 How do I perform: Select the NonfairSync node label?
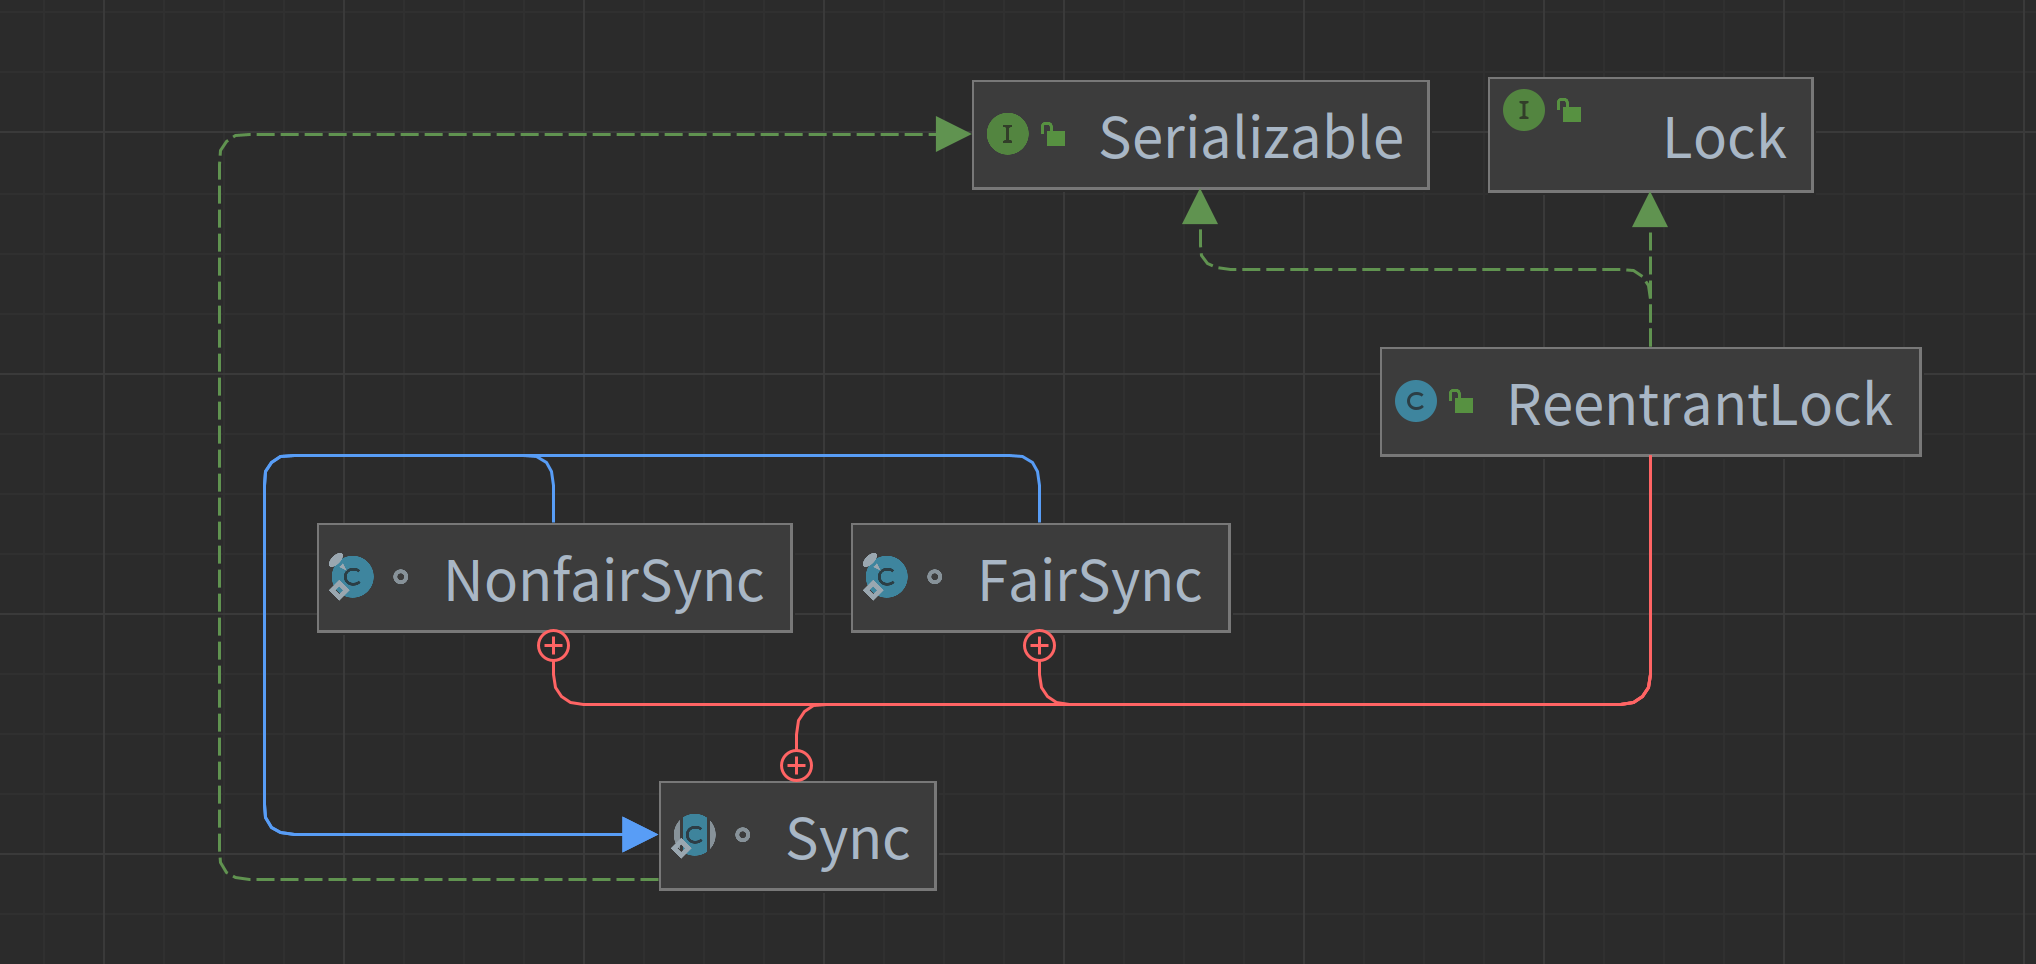pyautogui.click(x=604, y=581)
